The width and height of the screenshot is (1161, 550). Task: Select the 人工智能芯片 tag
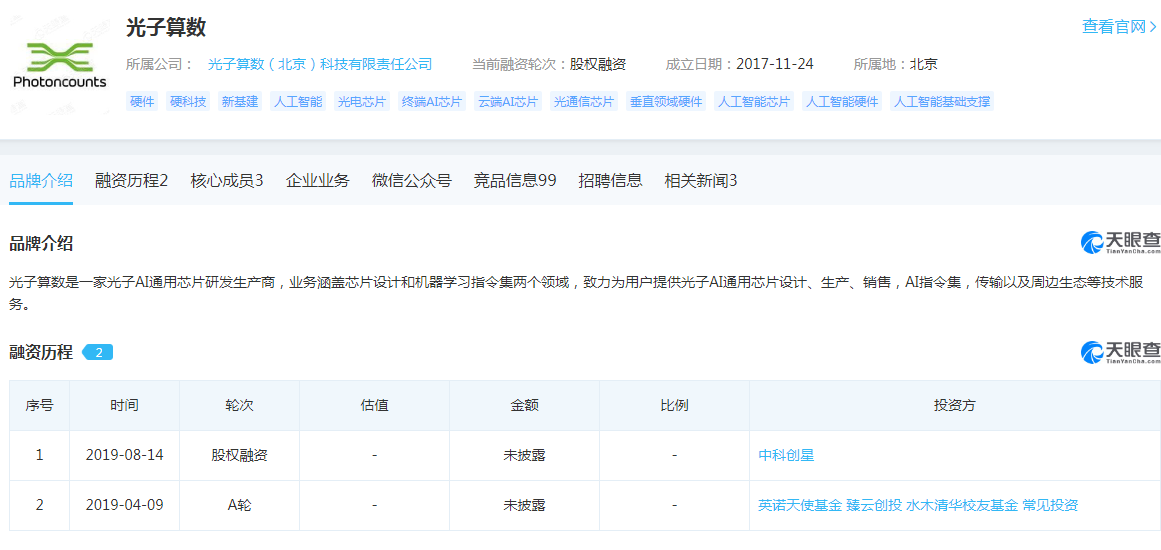[x=755, y=102]
